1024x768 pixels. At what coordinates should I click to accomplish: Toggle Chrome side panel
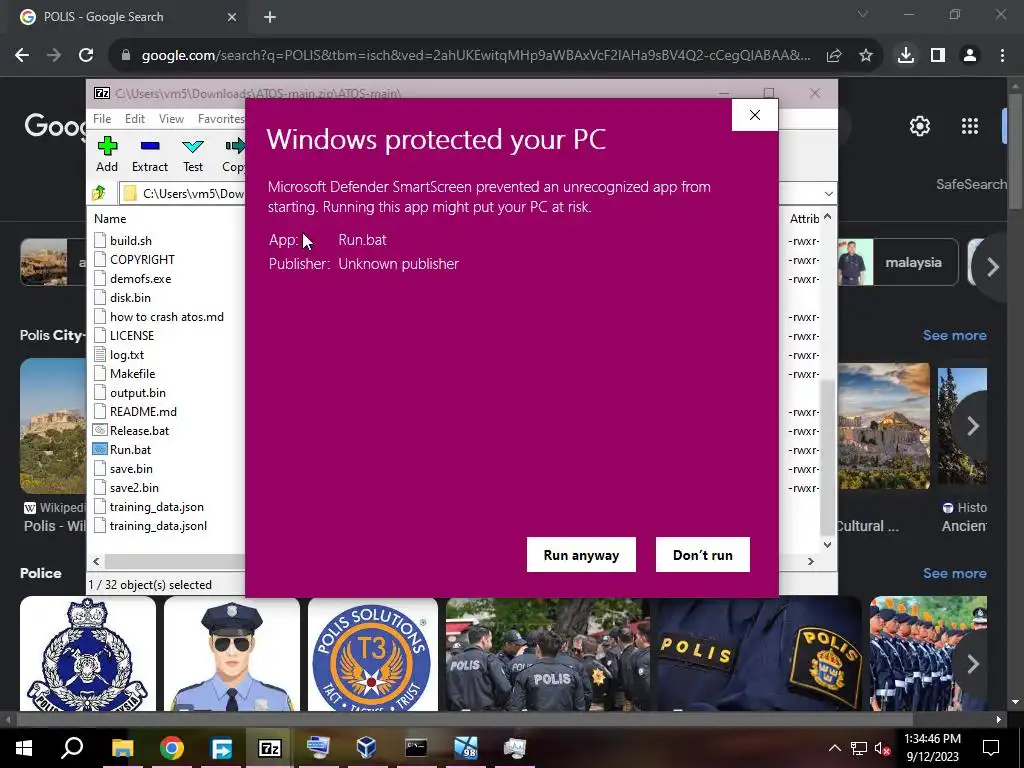click(938, 56)
